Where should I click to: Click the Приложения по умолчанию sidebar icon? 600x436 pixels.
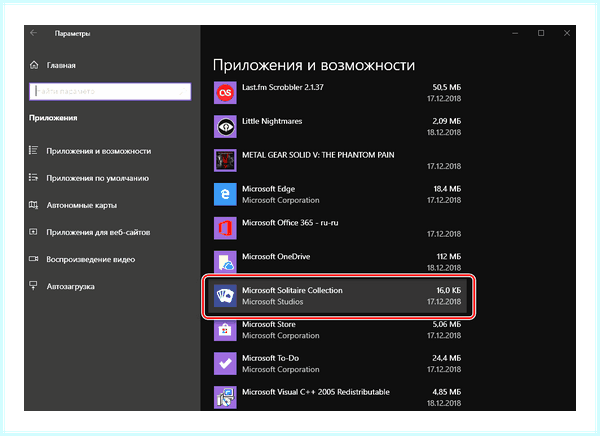(x=33, y=178)
